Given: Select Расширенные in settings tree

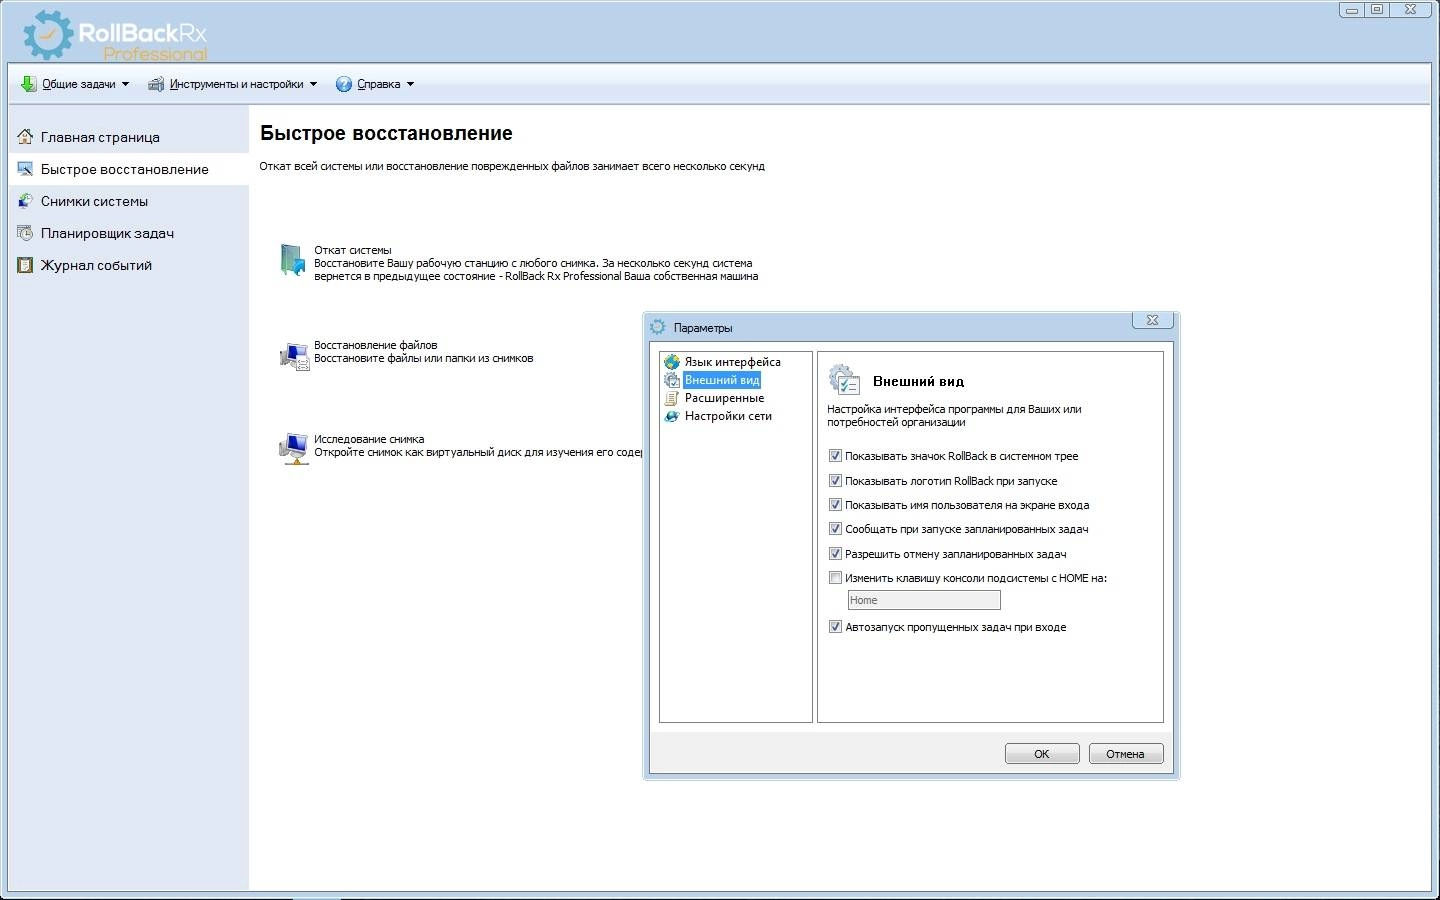Looking at the screenshot, I should tap(724, 398).
